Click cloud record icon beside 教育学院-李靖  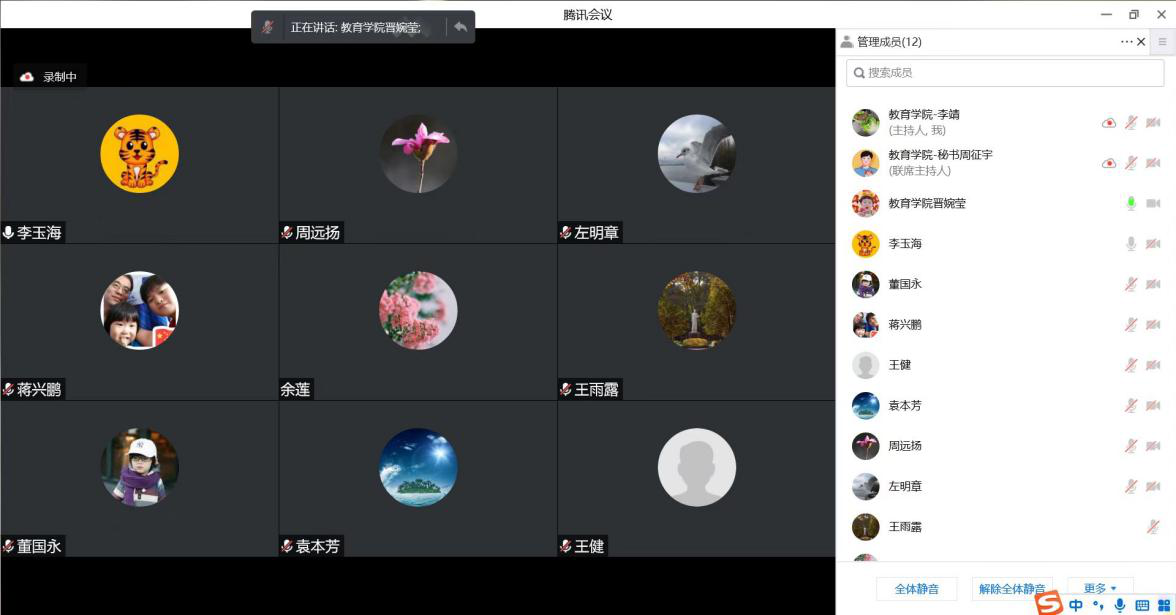(x=1108, y=123)
